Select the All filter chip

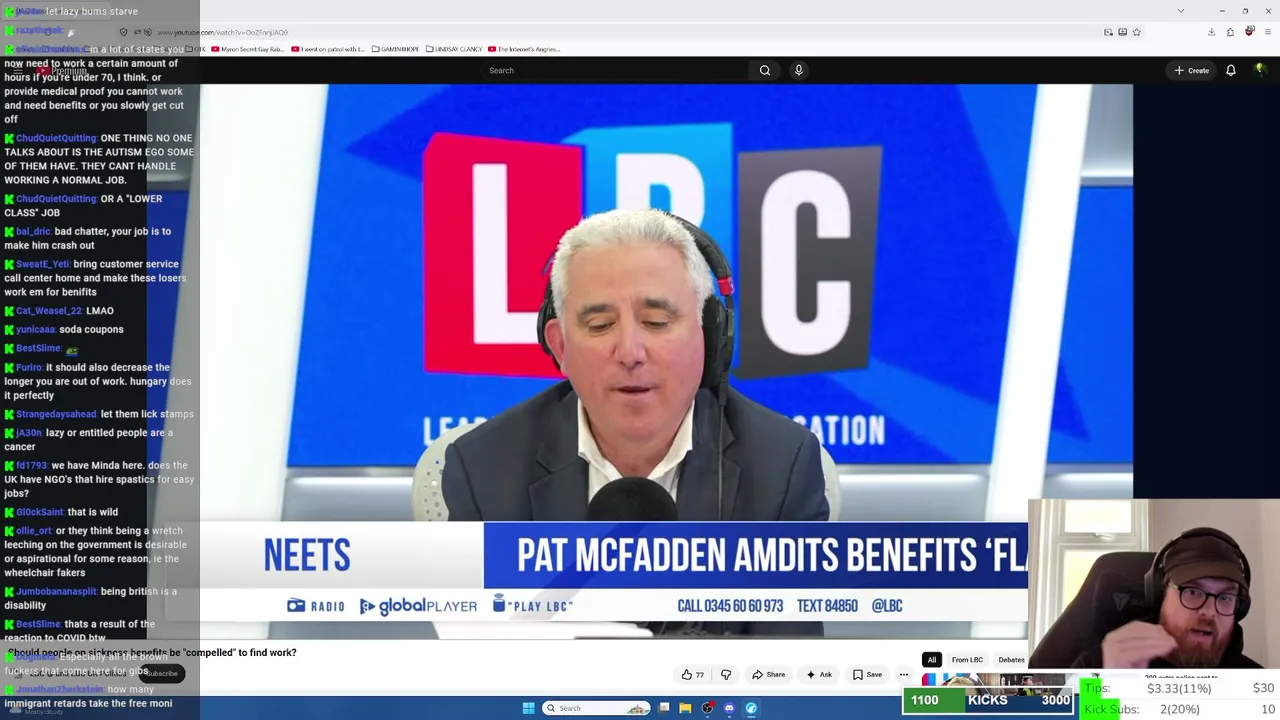(931, 660)
